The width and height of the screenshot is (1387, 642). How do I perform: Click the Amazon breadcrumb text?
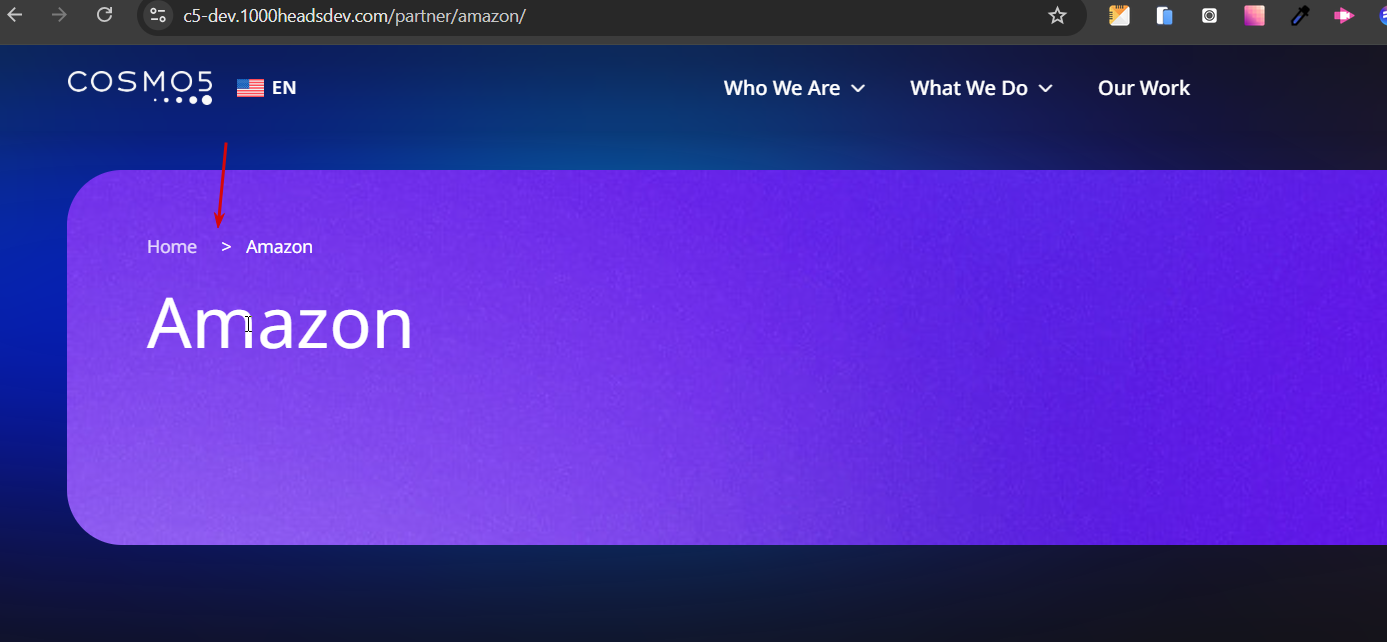279,247
